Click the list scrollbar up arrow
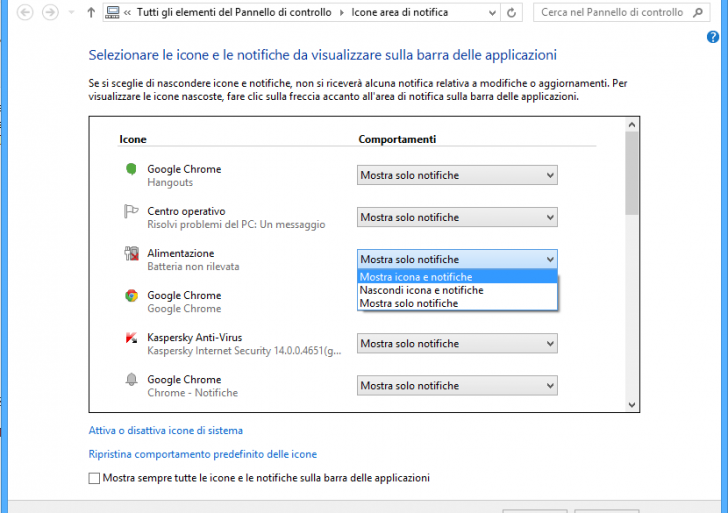The height and width of the screenshot is (513, 728). coord(631,124)
